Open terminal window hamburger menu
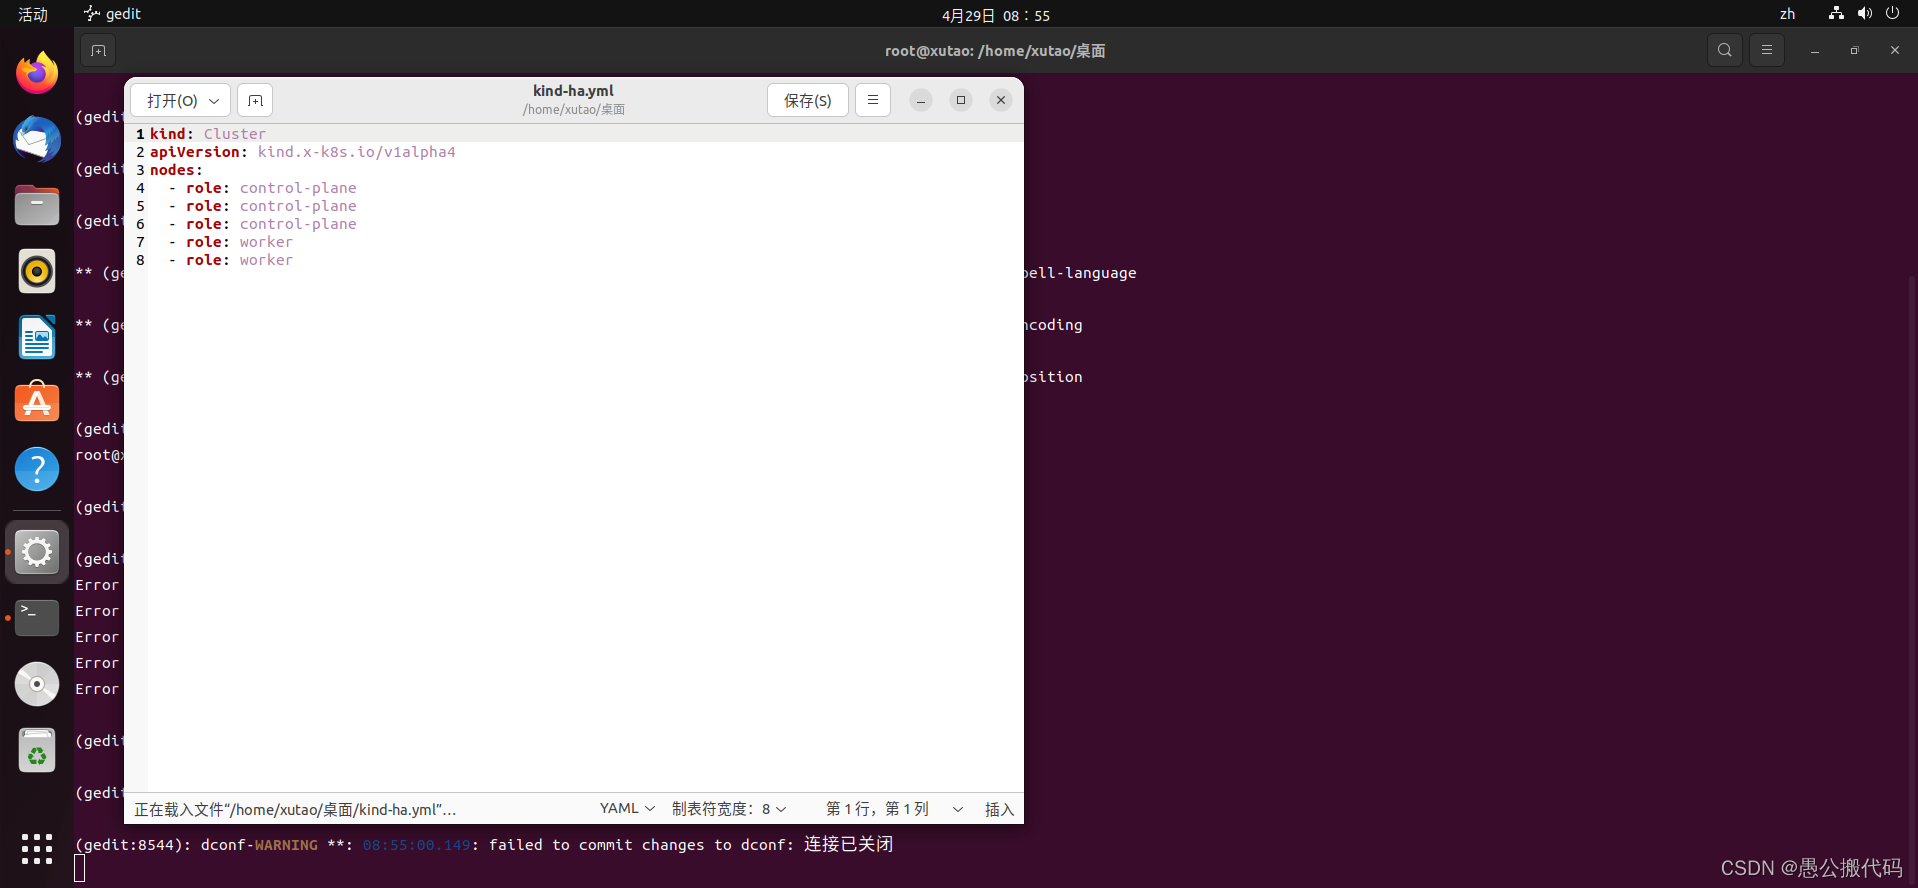1918x888 pixels. 1767,50
